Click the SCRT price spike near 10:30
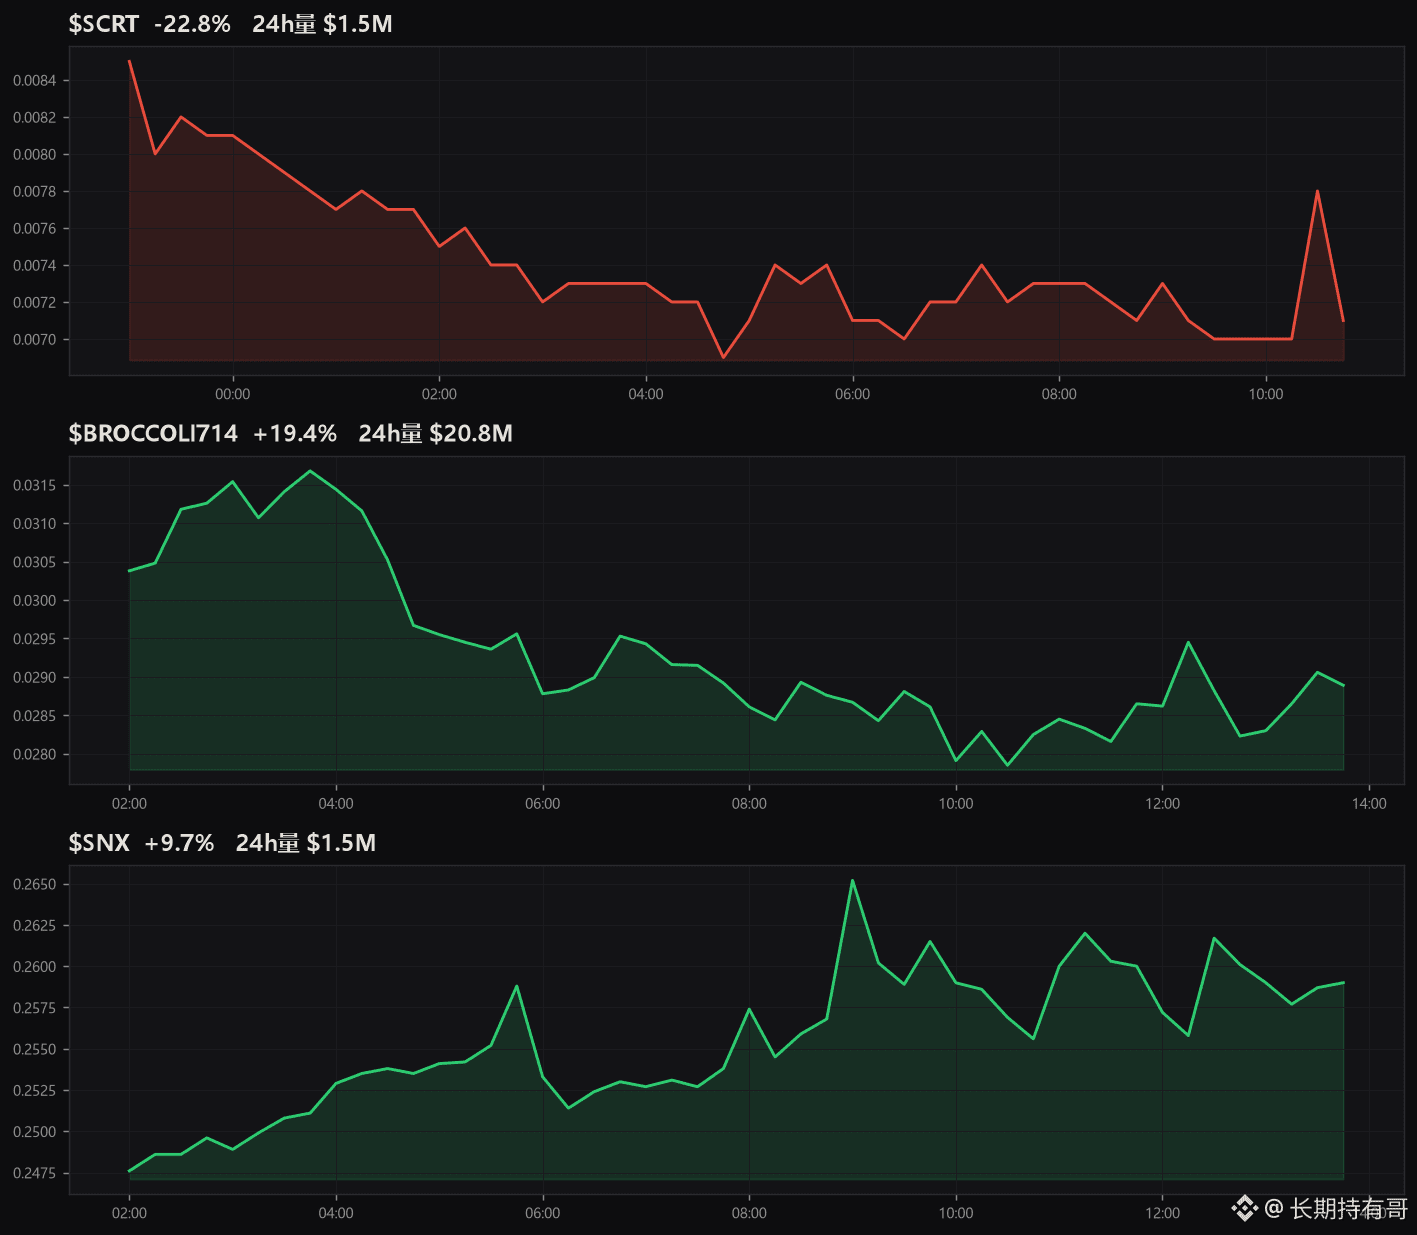 point(1317,191)
